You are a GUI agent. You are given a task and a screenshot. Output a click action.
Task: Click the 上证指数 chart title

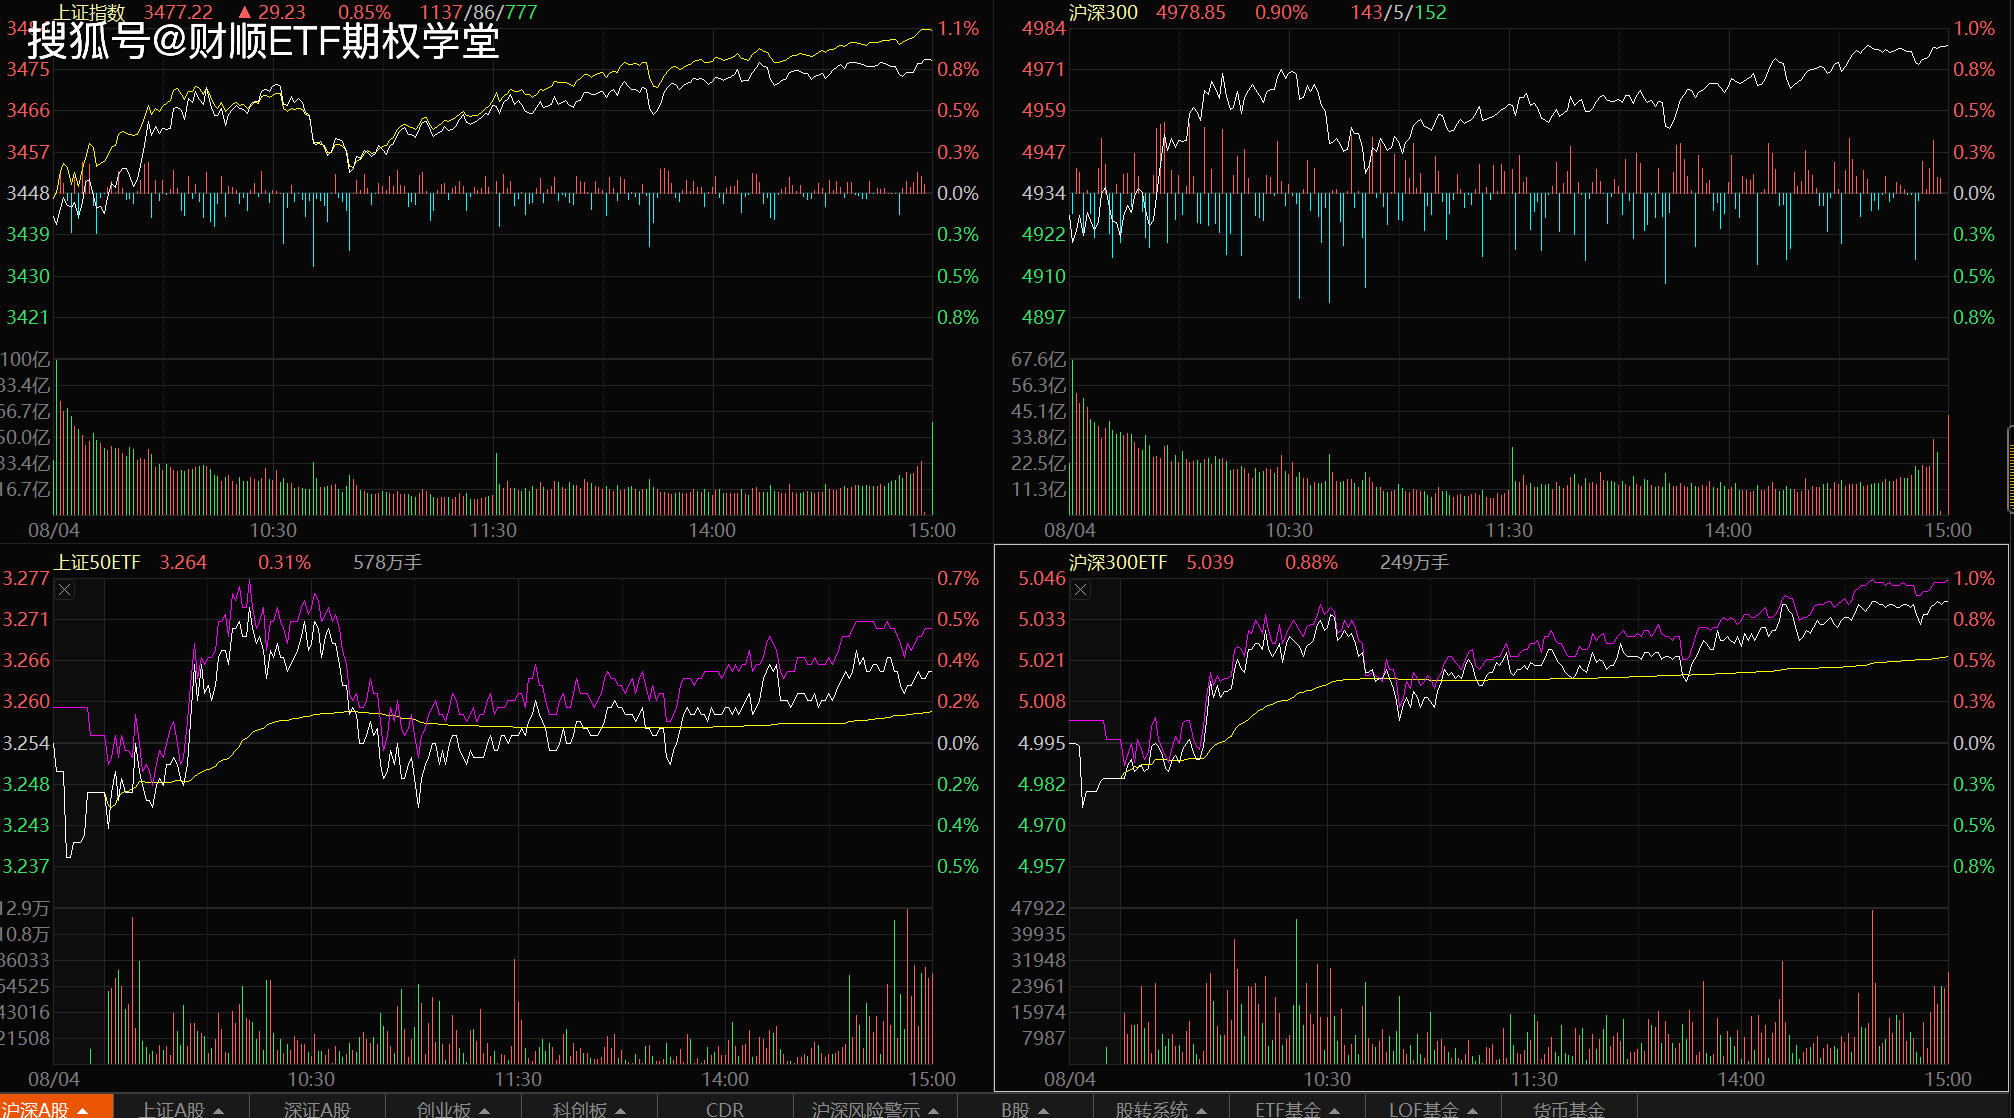[90, 12]
